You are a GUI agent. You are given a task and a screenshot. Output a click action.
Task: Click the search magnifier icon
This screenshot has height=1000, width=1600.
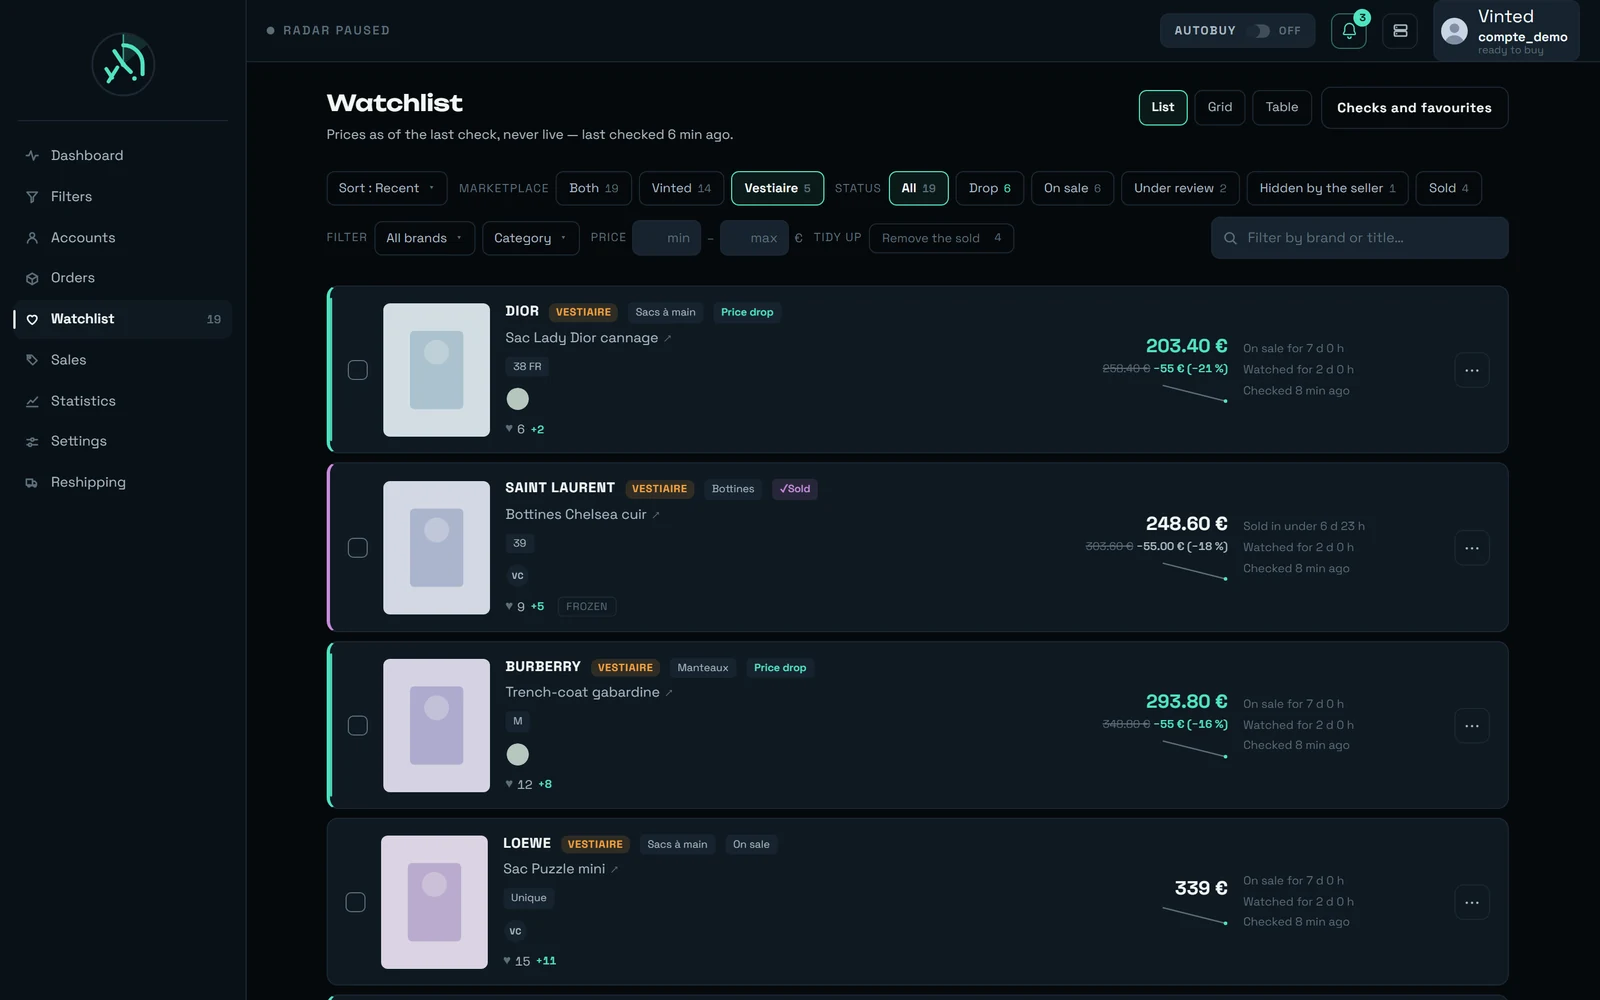(x=1230, y=238)
